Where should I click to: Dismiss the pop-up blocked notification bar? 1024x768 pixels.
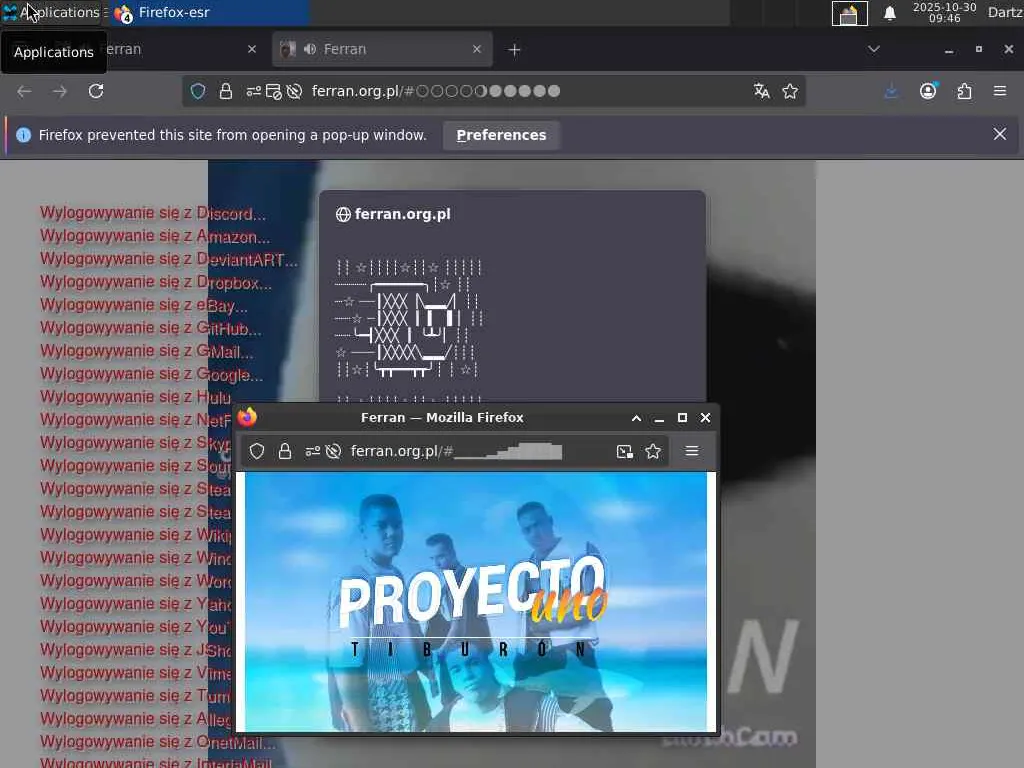1000,134
